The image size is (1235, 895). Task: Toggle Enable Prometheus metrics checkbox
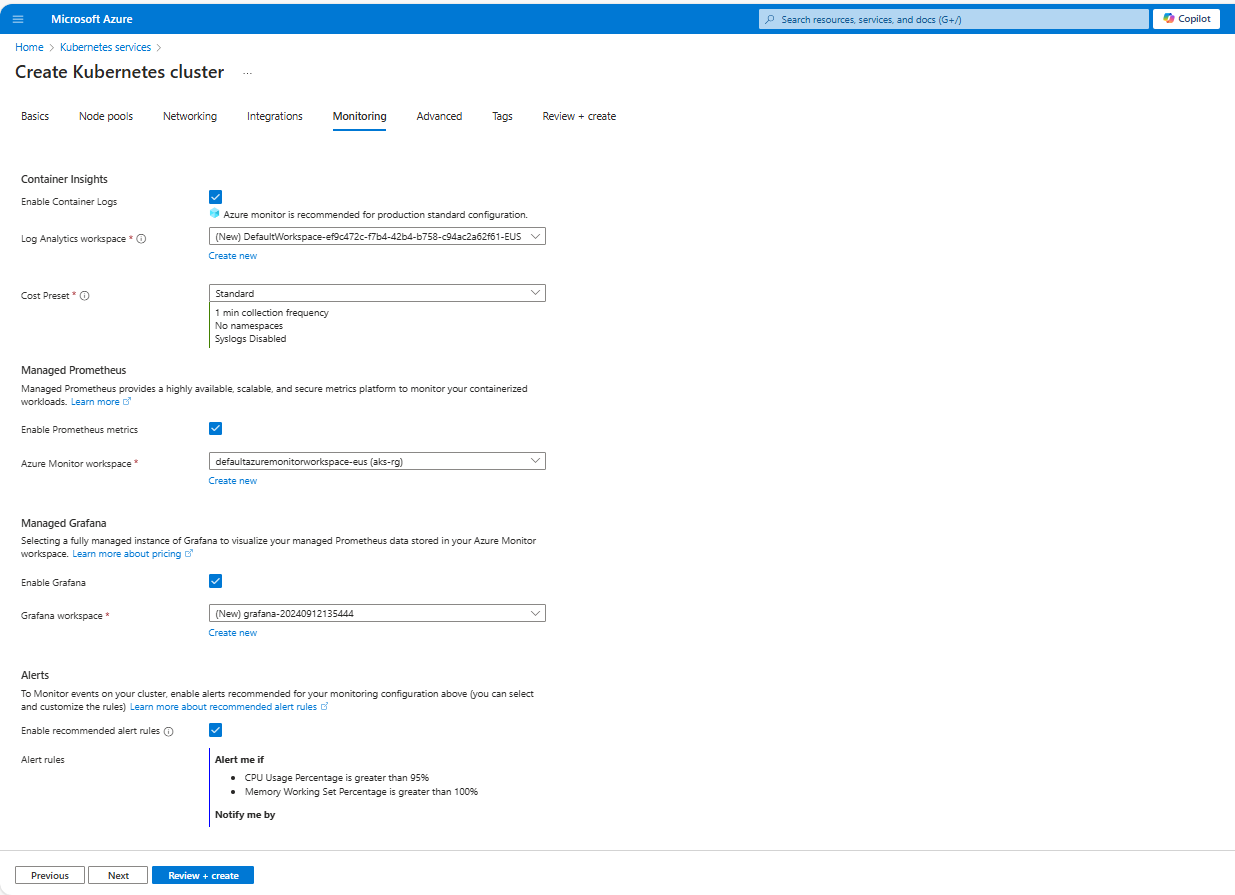tap(215, 428)
